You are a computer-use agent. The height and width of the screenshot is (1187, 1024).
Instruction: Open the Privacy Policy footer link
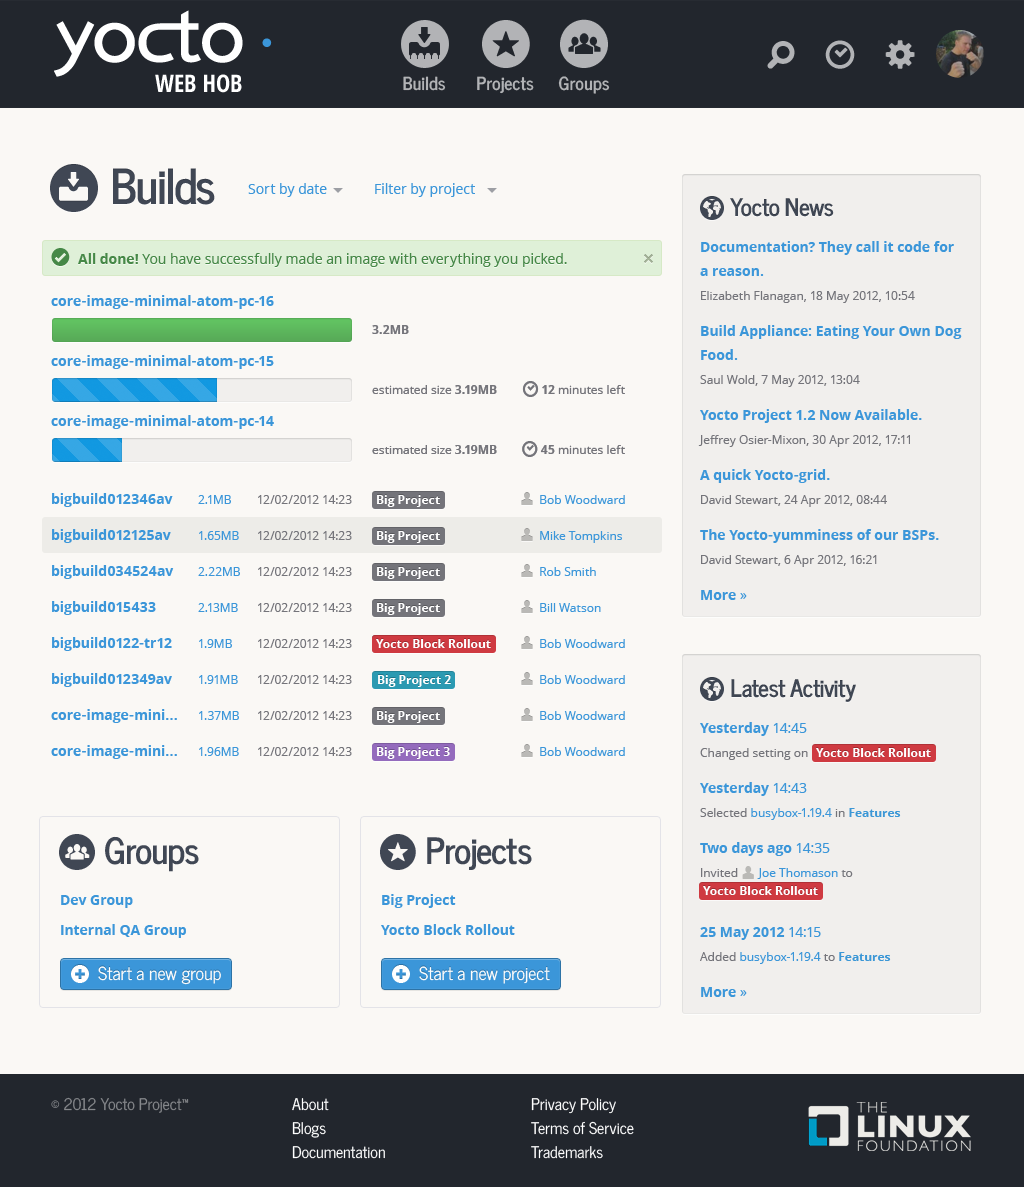[x=573, y=1104]
